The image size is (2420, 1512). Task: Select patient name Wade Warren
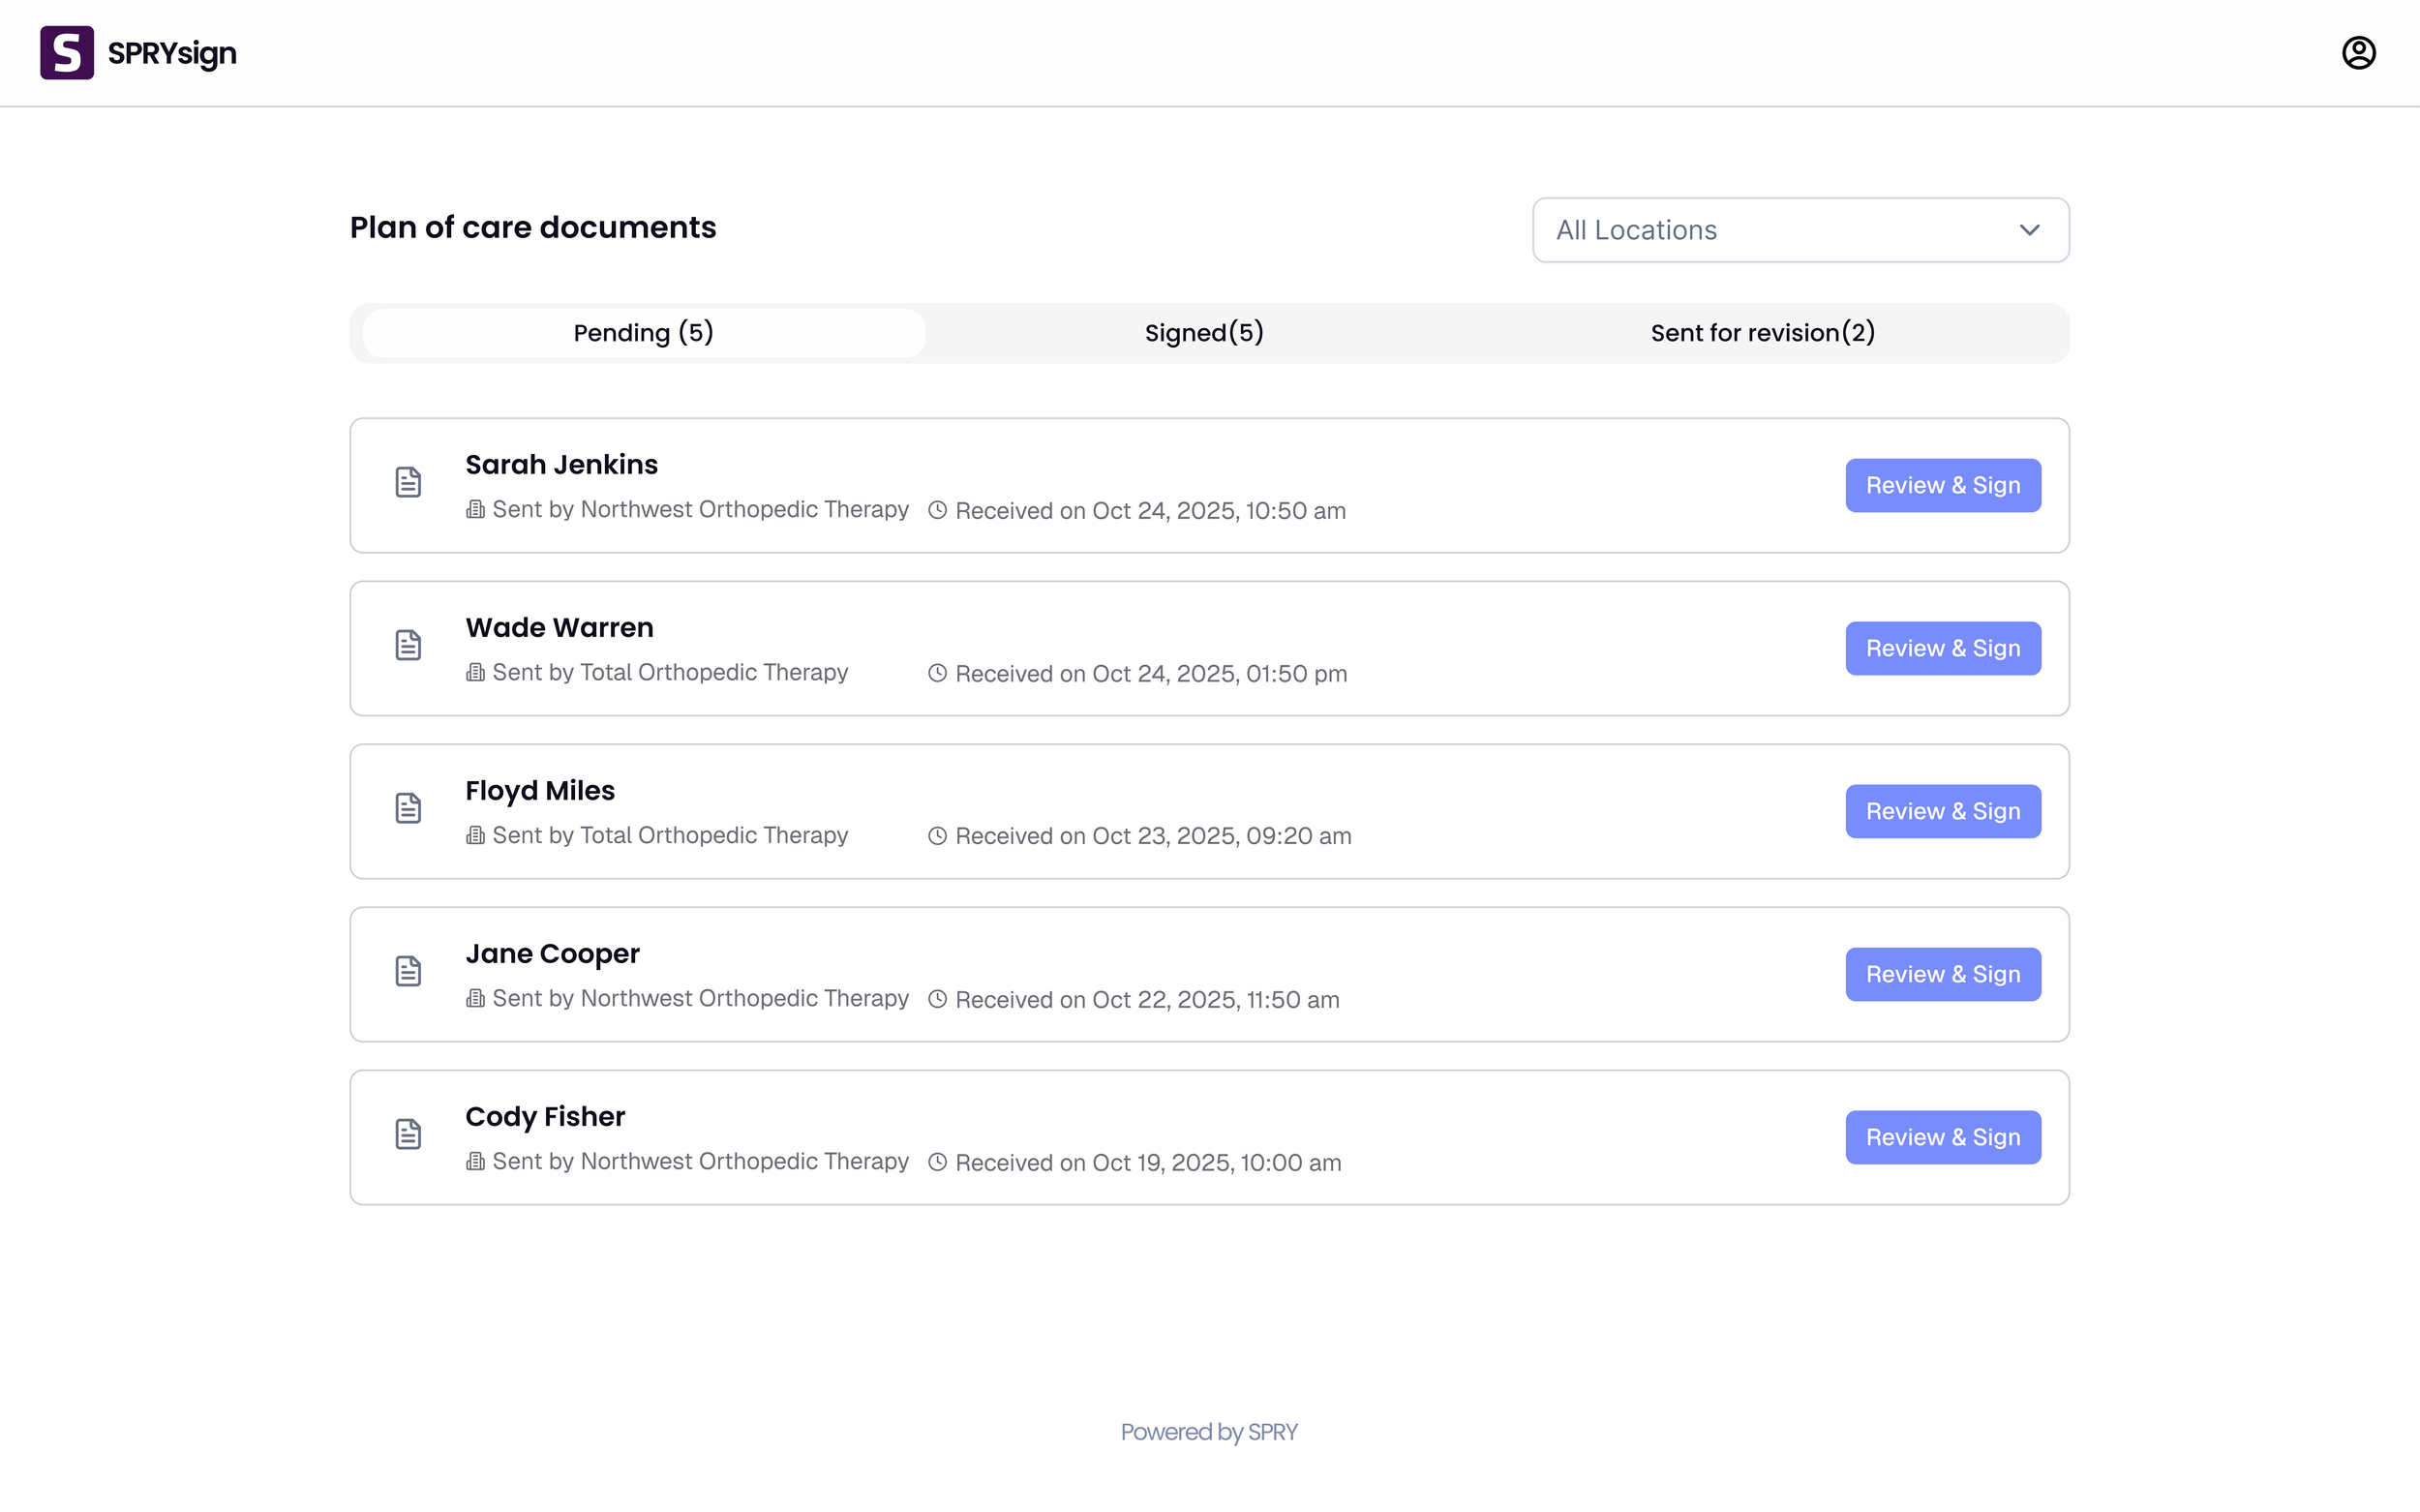tap(559, 628)
